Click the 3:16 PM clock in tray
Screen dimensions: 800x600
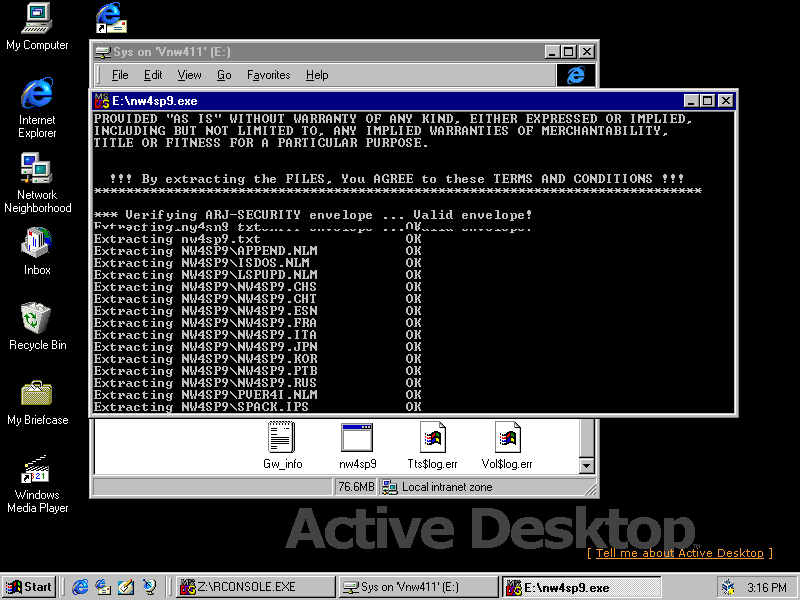[x=767, y=587]
